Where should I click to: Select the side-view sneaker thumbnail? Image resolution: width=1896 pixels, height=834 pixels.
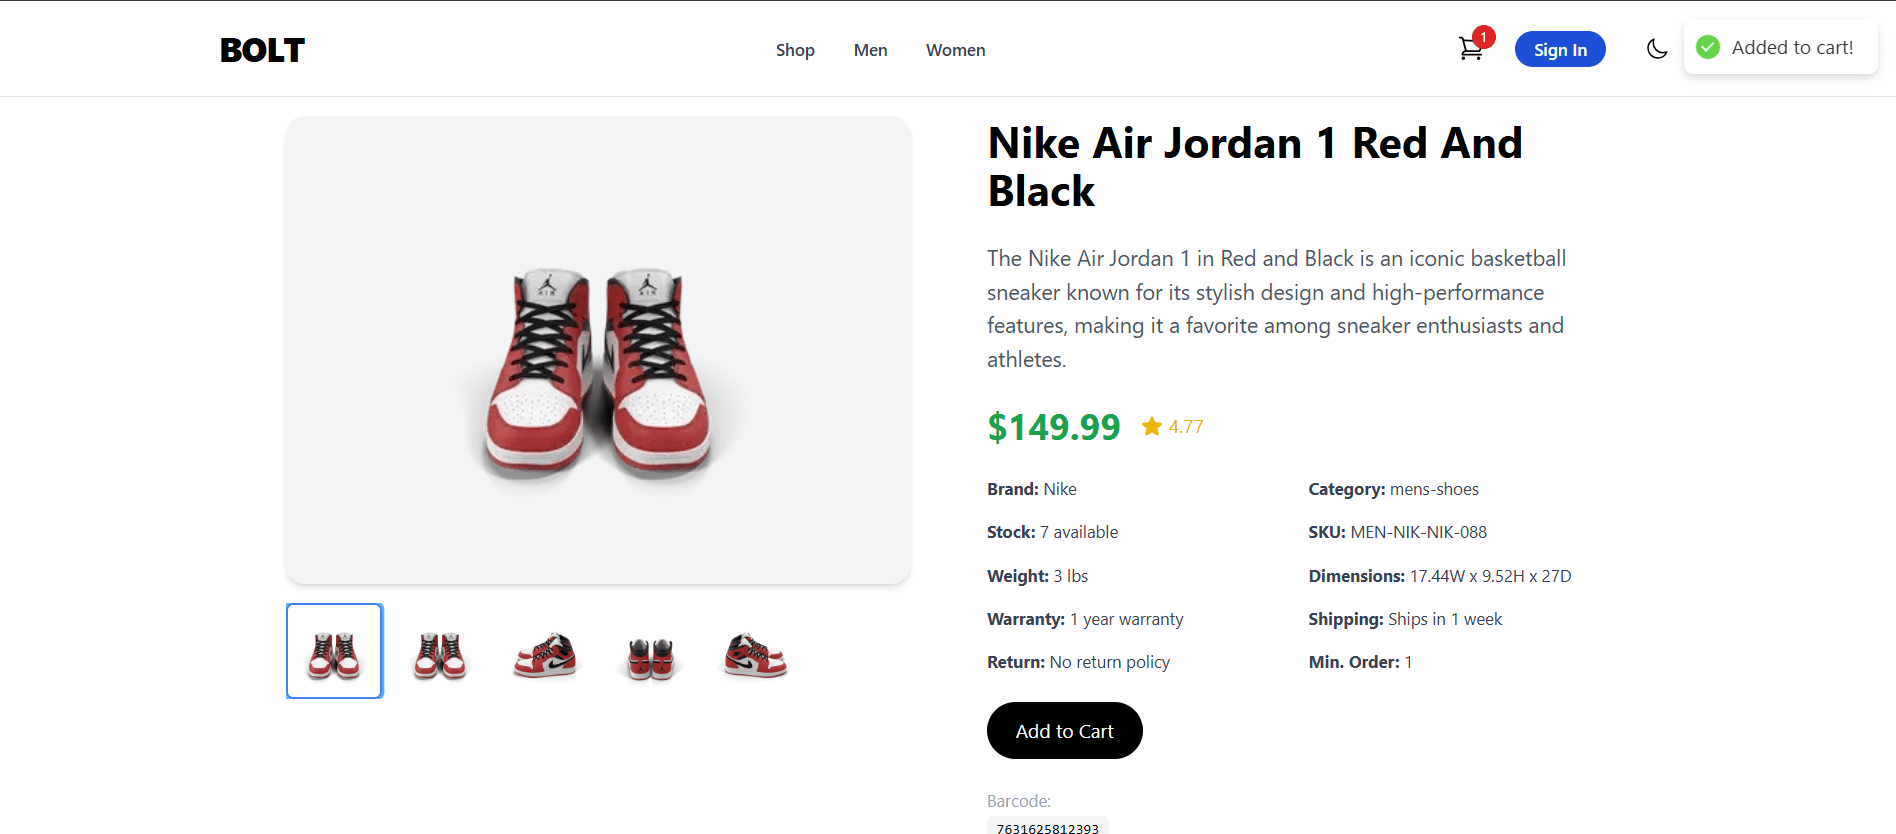point(545,651)
